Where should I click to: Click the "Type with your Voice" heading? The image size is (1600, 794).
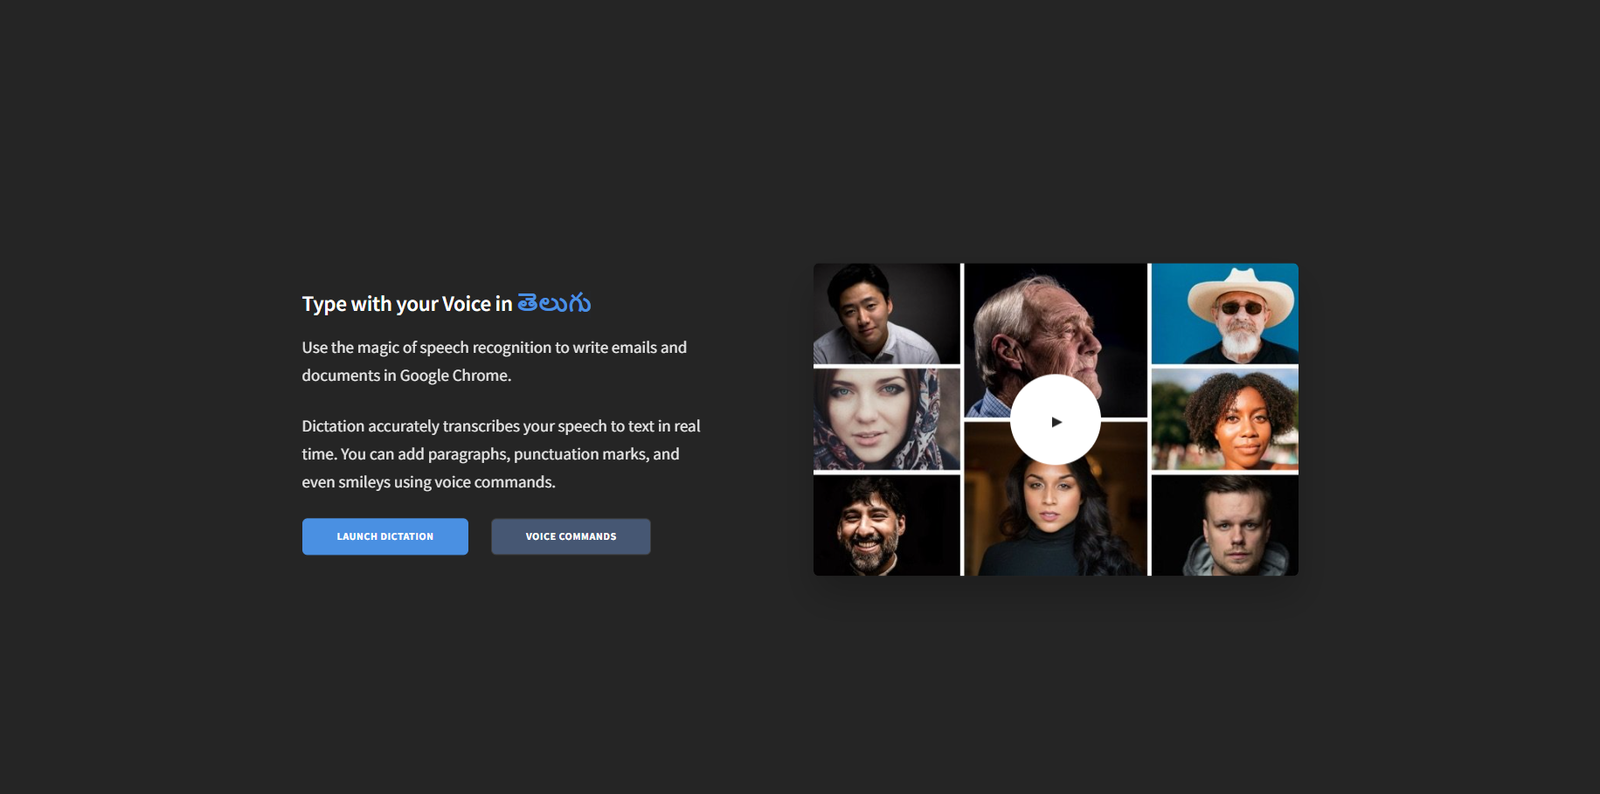coord(396,304)
